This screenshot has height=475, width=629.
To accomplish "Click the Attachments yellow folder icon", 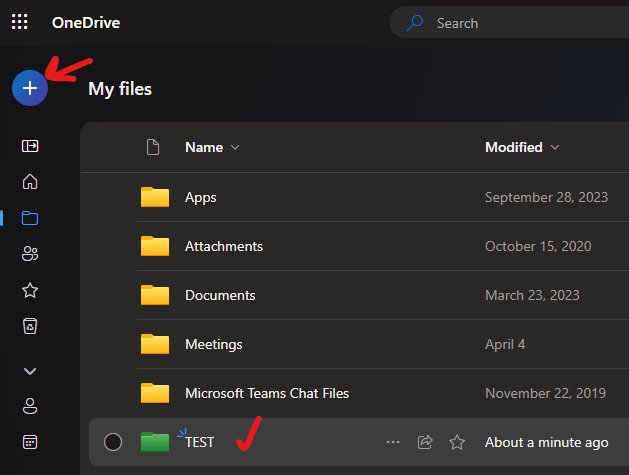I will click(155, 246).
